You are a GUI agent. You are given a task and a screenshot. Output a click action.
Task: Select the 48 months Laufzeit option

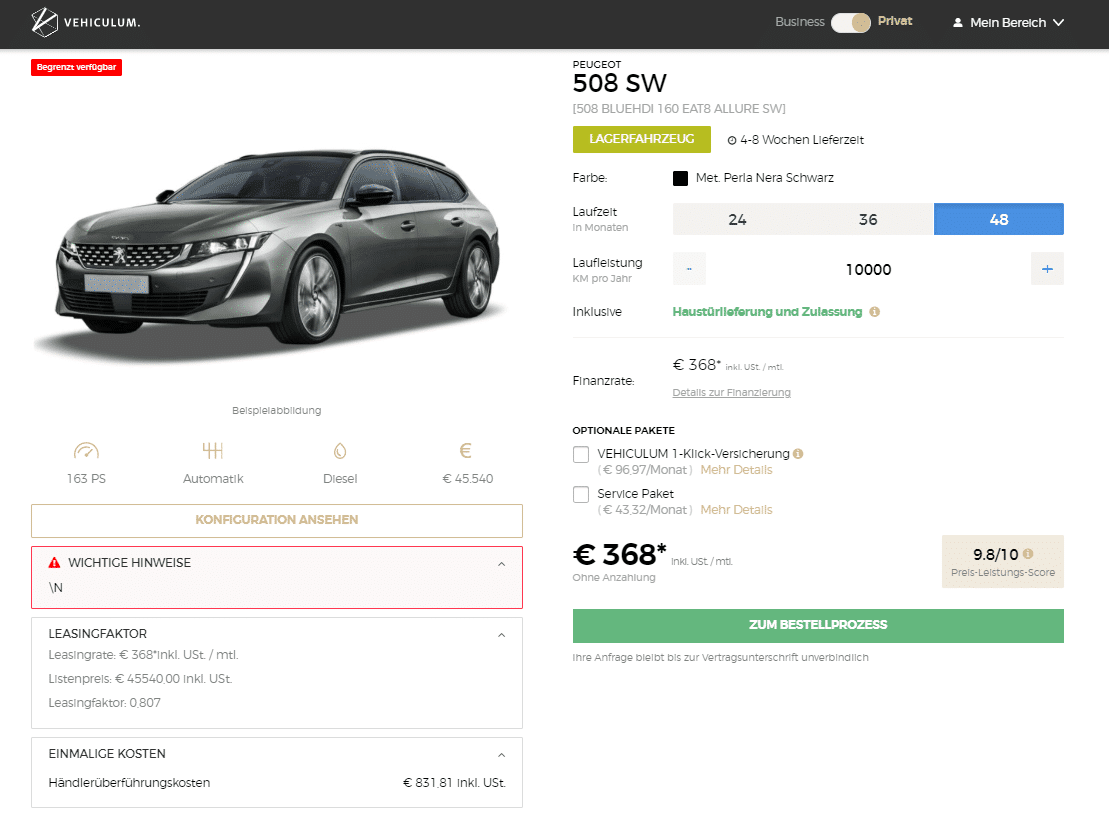tap(999, 219)
